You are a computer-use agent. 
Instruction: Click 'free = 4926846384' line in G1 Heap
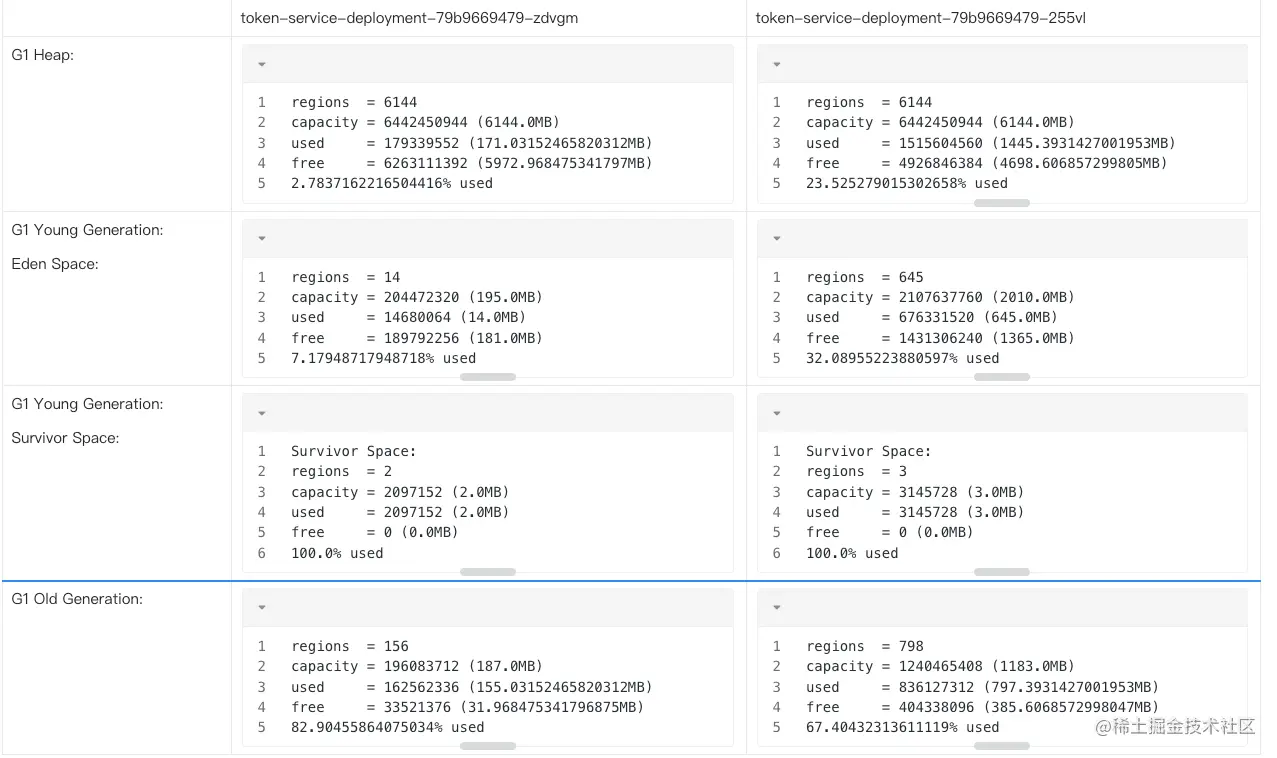click(987, 163)
